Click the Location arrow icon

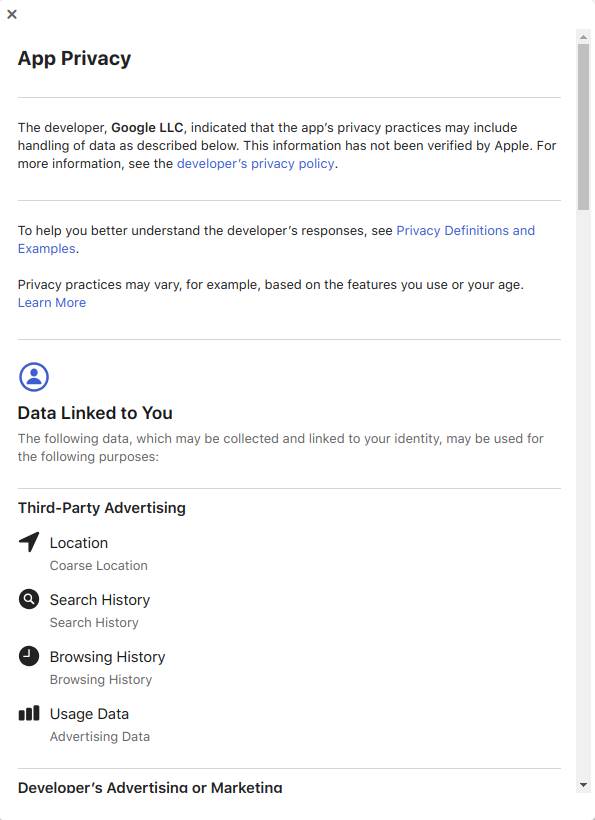point(29,542)
